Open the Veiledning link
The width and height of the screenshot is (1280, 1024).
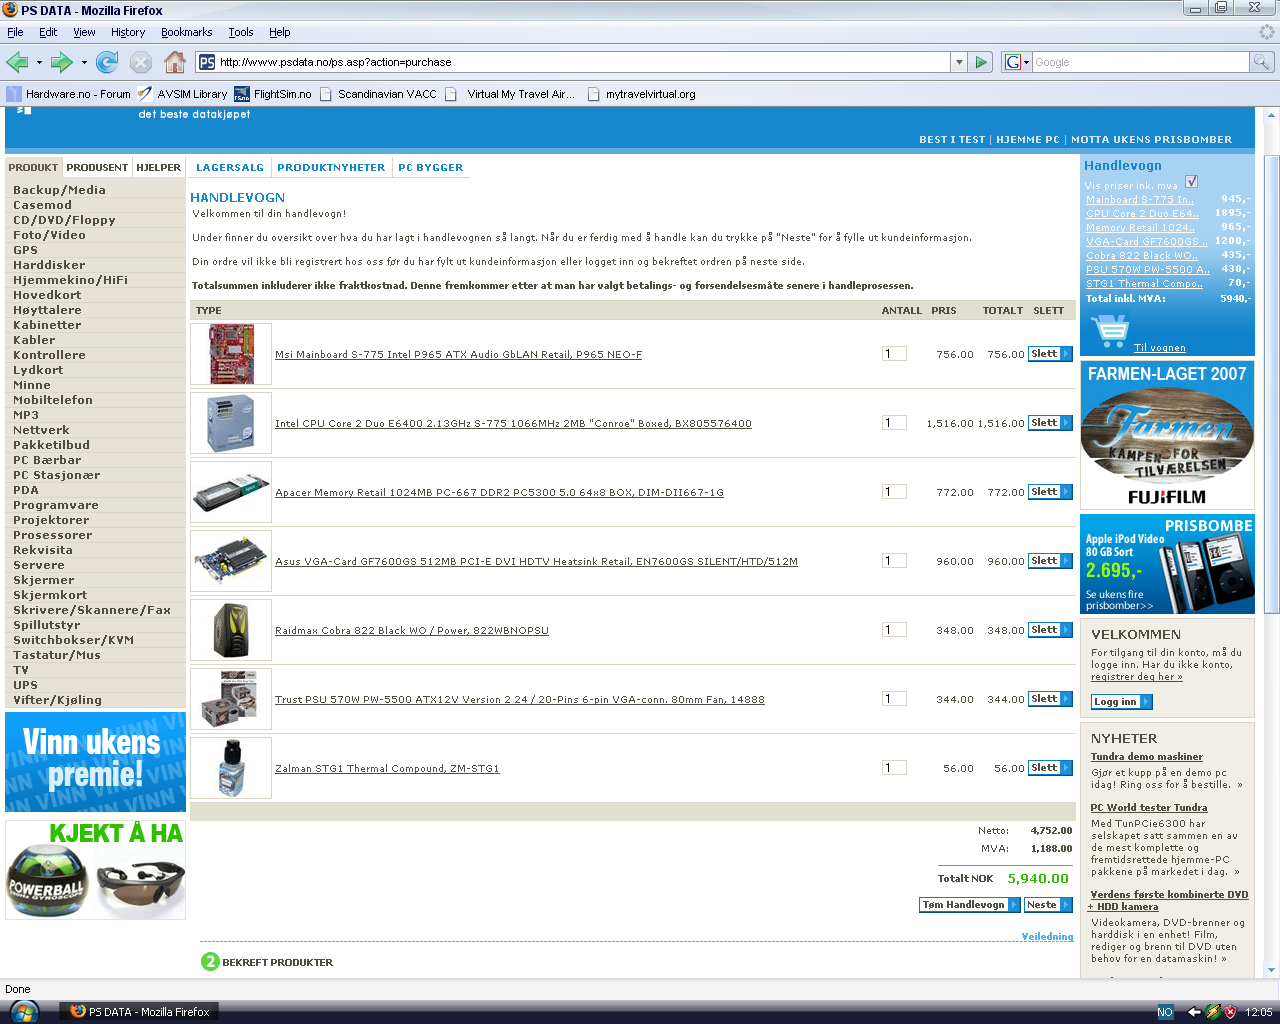(x=1047, y=937)
